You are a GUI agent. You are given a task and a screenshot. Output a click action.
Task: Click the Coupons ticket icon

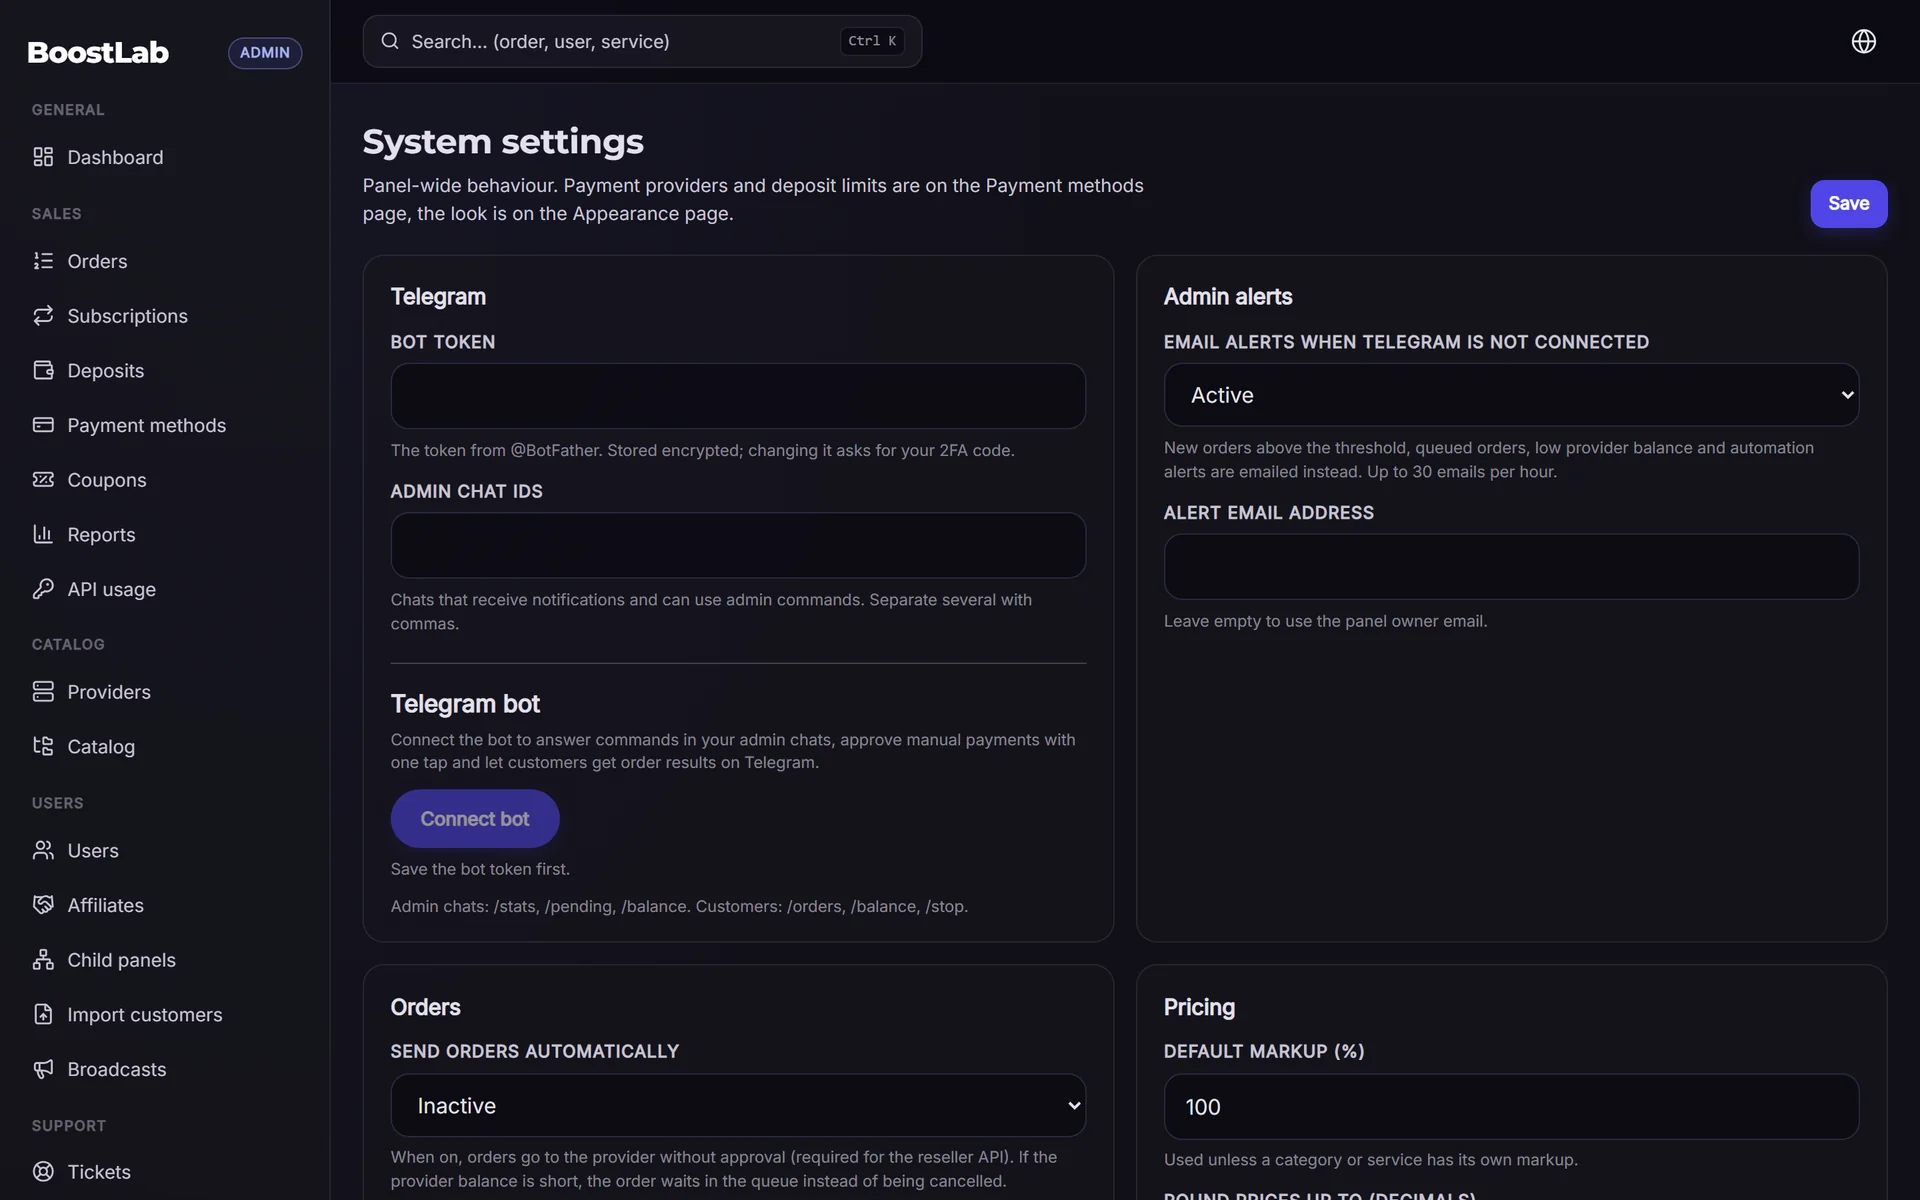tap(43, 480)
